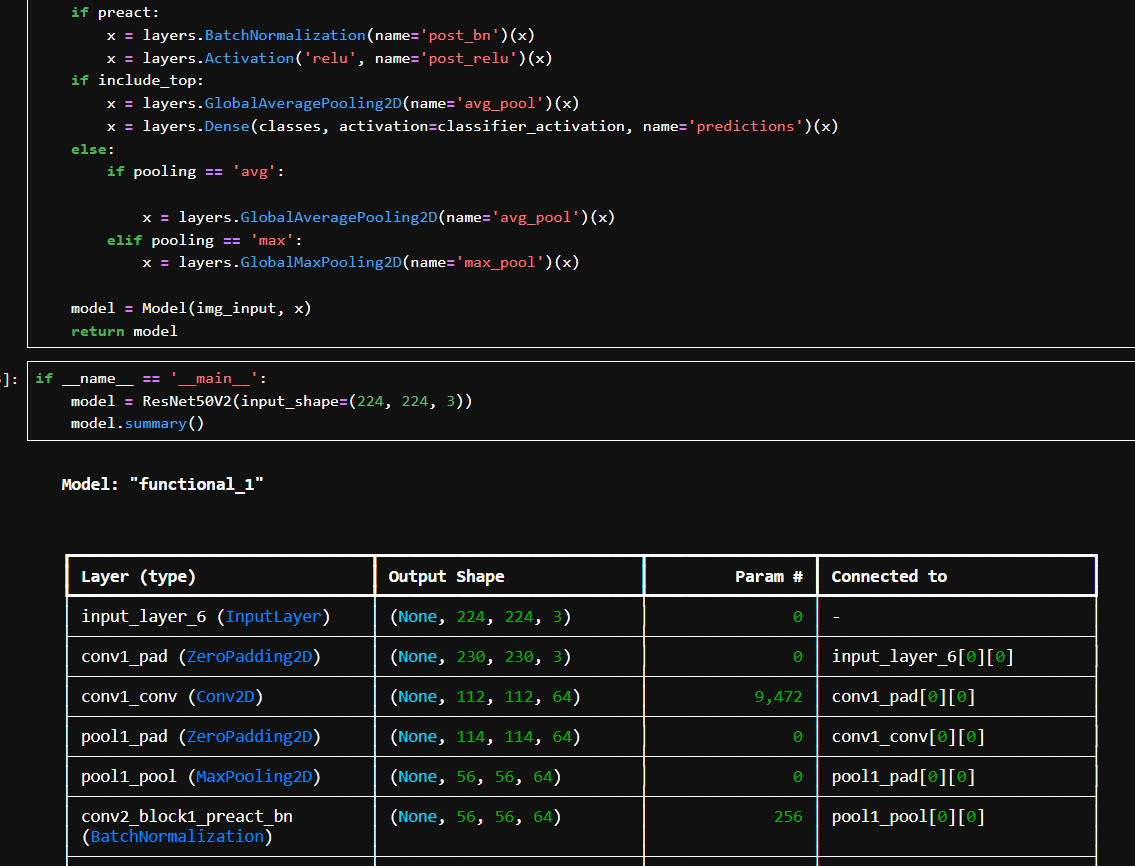This screenshot has height=866, width=1135.
Task: Click the 'Layer (type)' column header
Action: (221, 576)
